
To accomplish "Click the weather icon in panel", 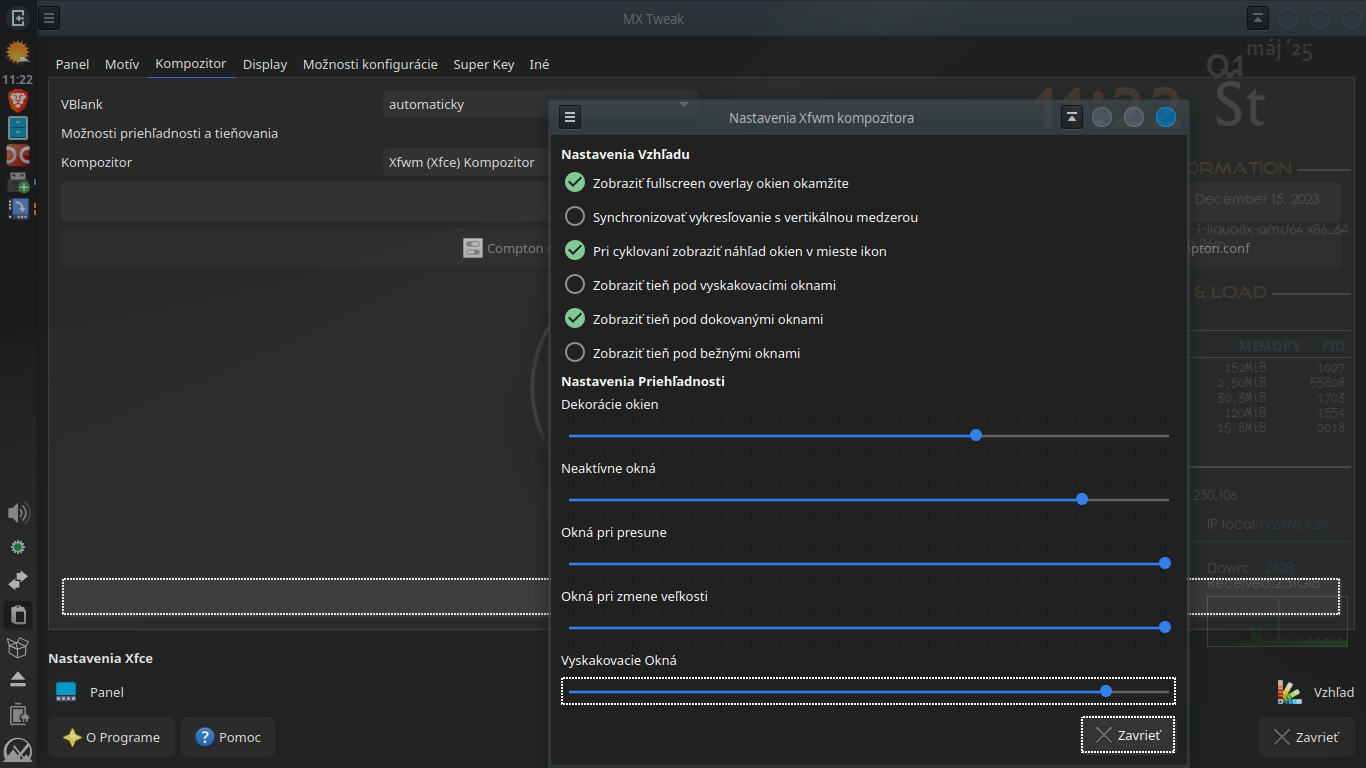I will [x=18, y=53].
